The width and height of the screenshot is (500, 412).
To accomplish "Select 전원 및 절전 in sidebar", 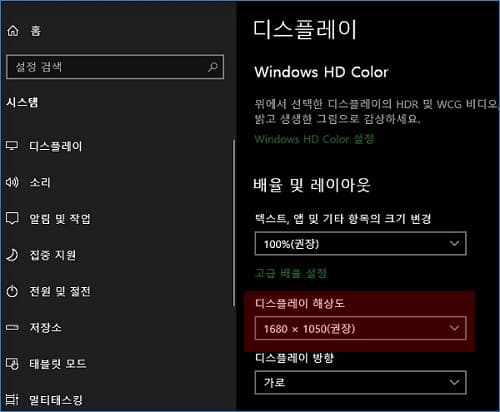I will point(60,291).
